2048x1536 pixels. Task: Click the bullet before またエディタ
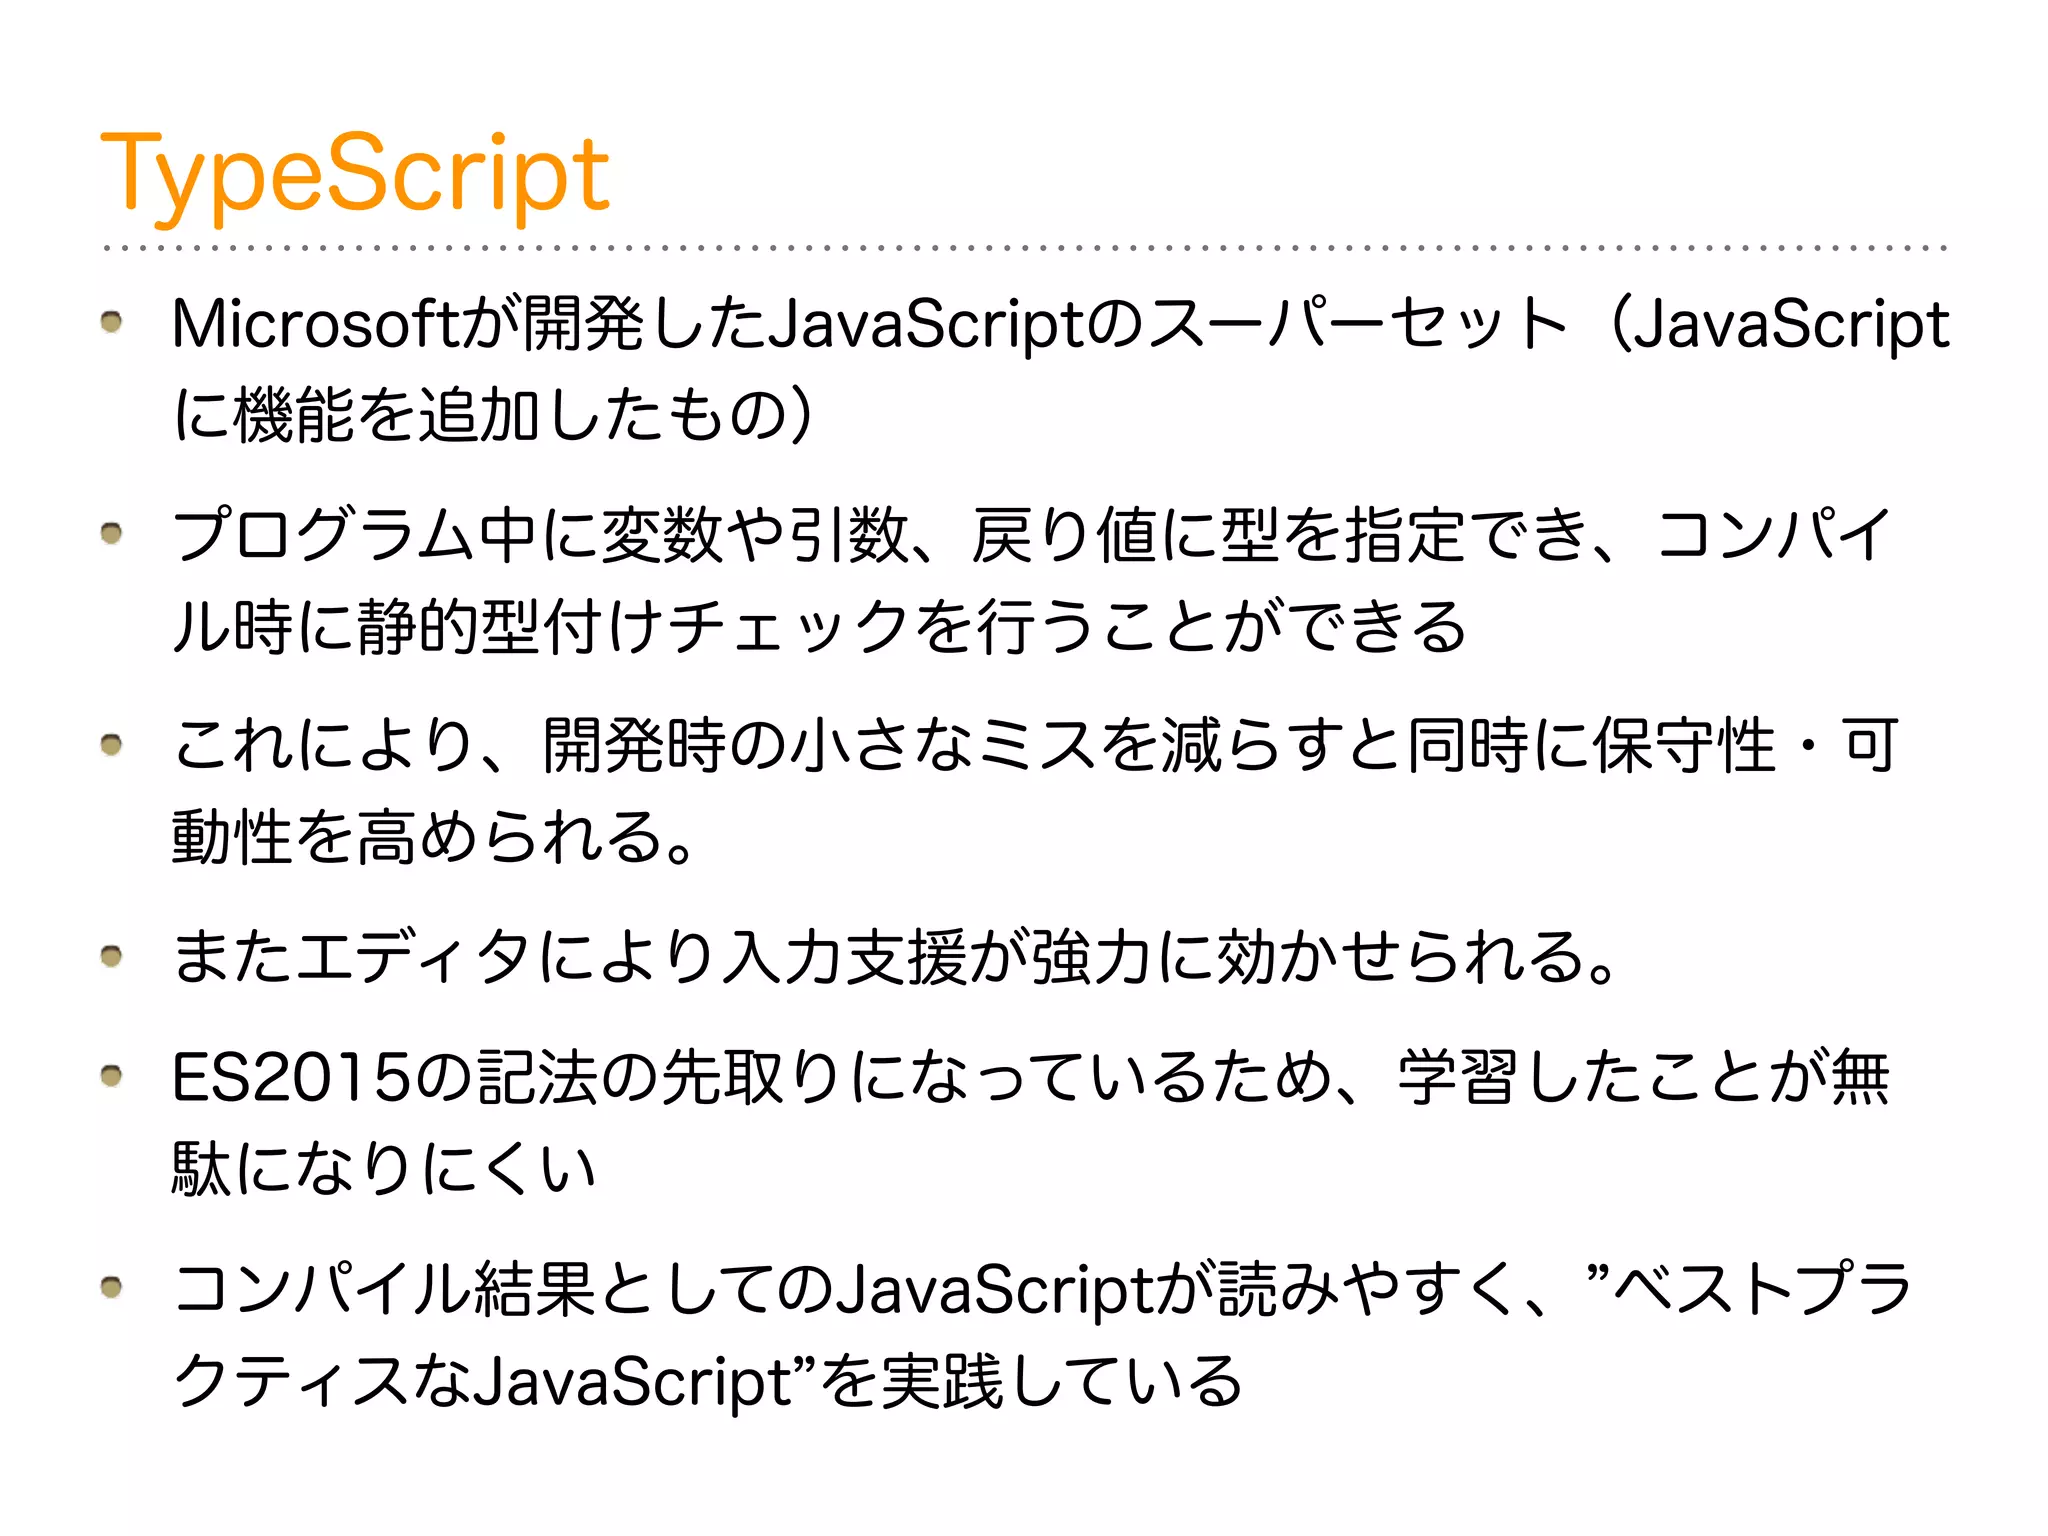111,957
